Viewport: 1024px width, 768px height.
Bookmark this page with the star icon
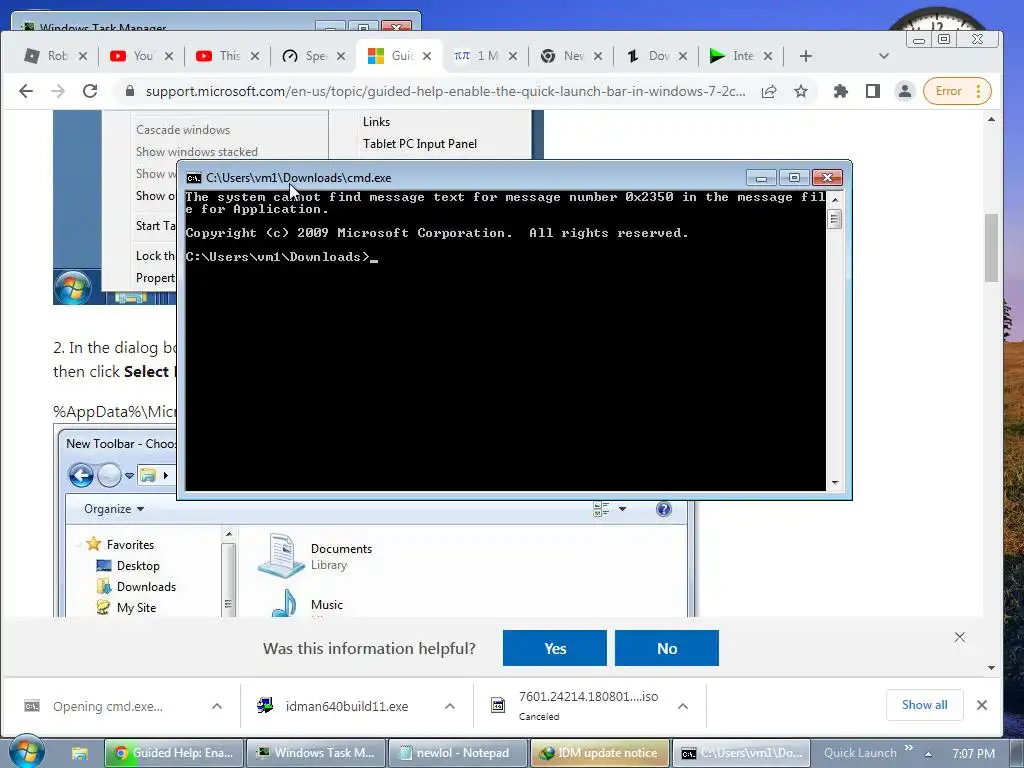[x=801, y=91]
